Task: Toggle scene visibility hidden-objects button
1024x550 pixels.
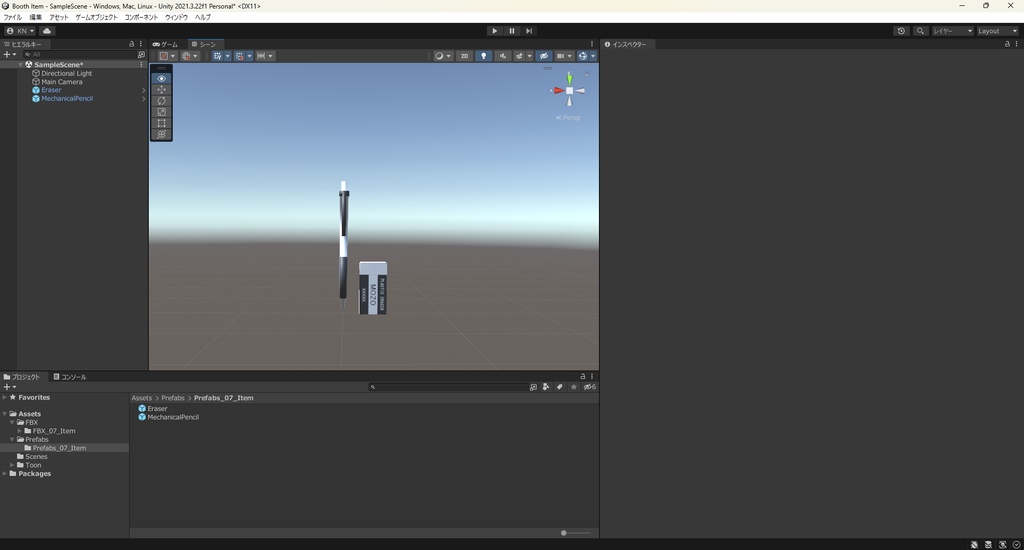Action: [x=543, y=56]
